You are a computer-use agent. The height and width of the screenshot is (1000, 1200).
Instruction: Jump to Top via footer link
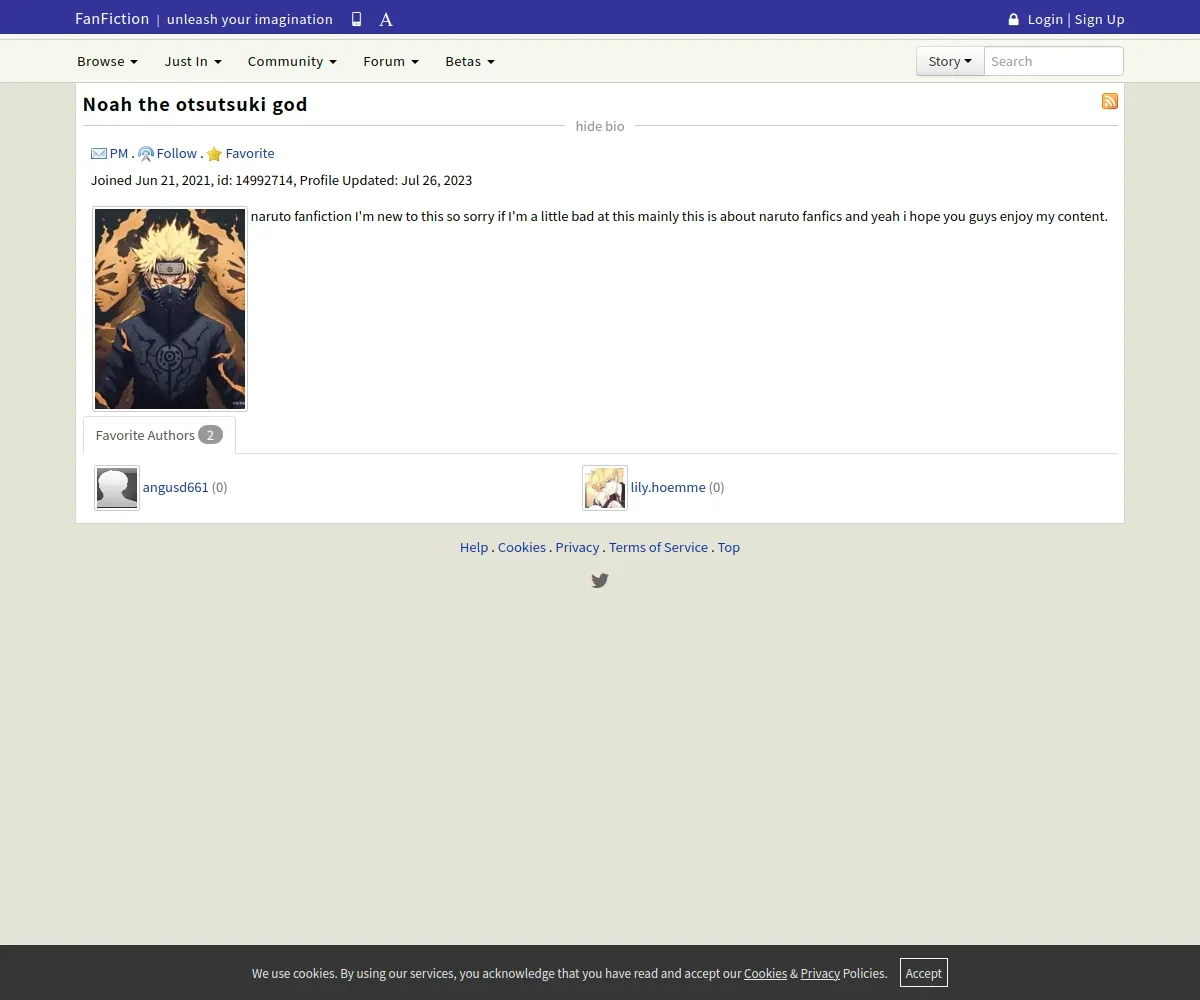[x=729, y=547]
